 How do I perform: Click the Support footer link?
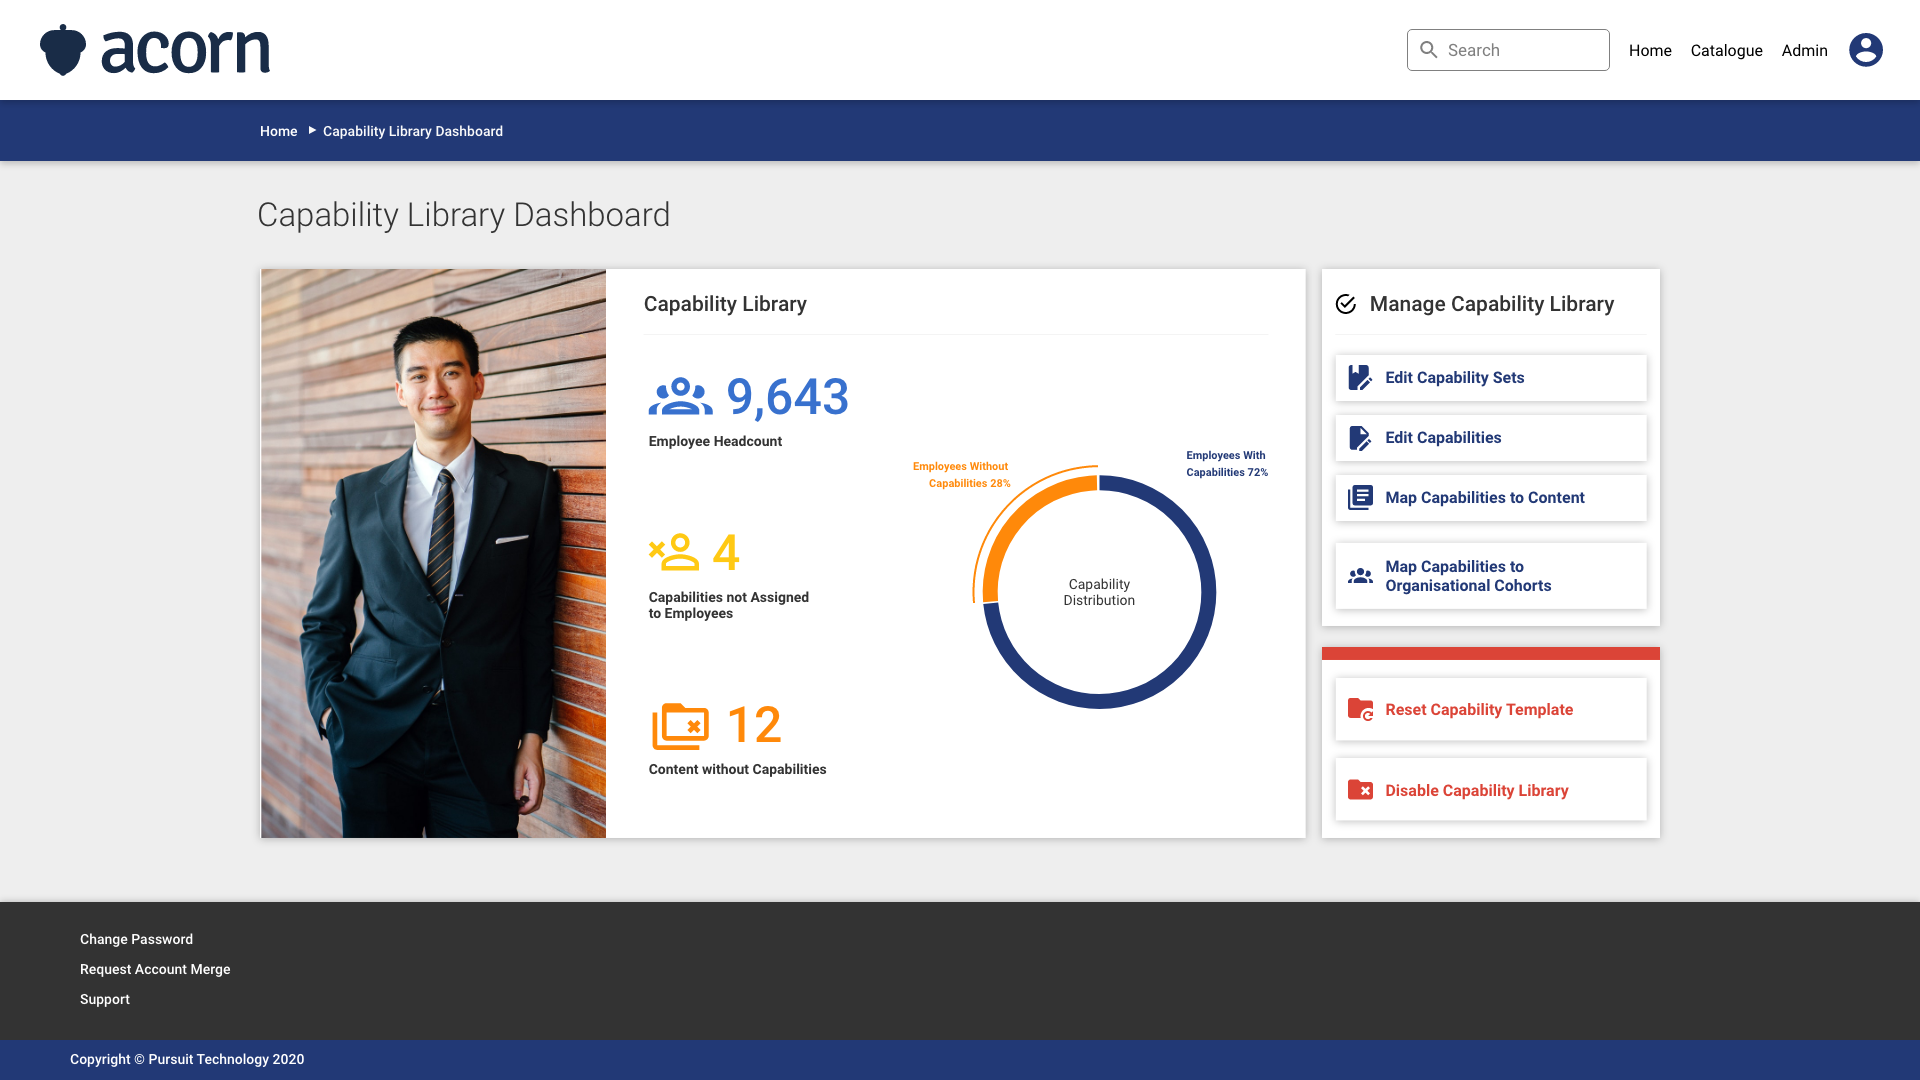pos(105,999)
